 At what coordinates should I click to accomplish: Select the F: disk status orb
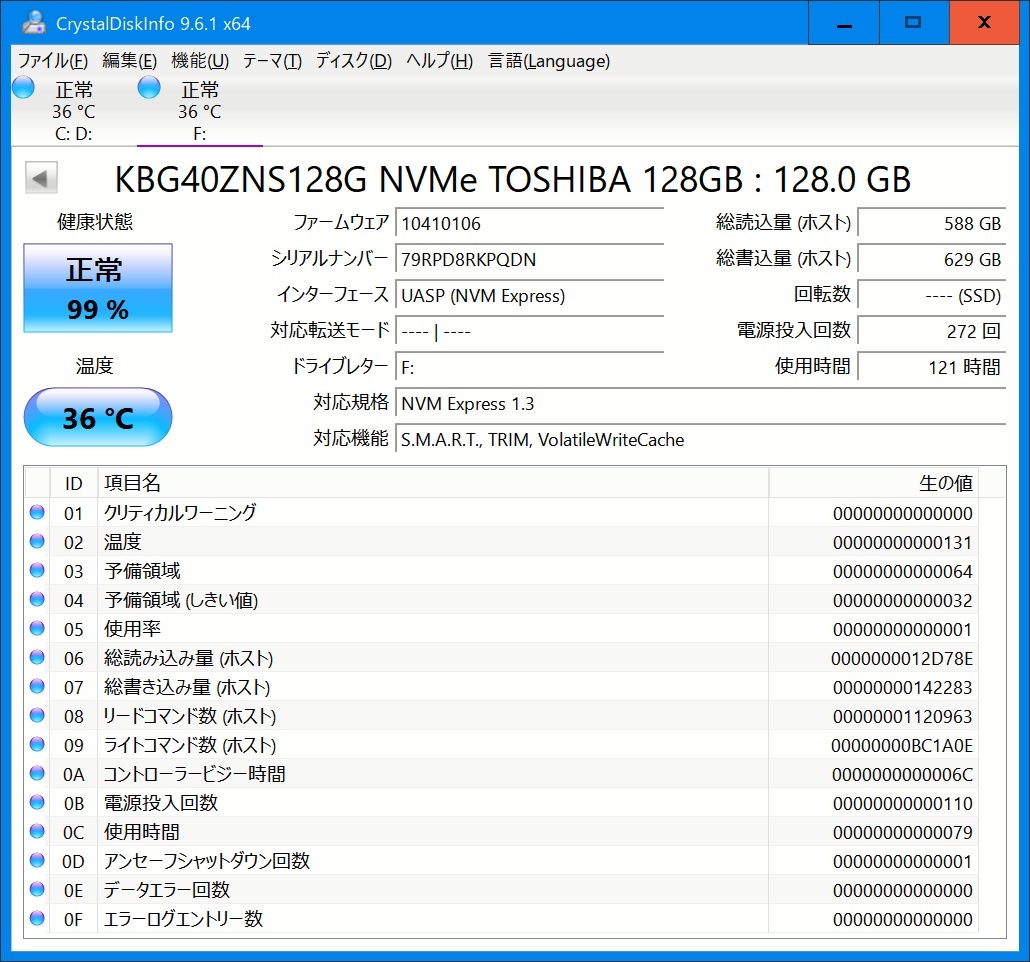click(149, 88)
